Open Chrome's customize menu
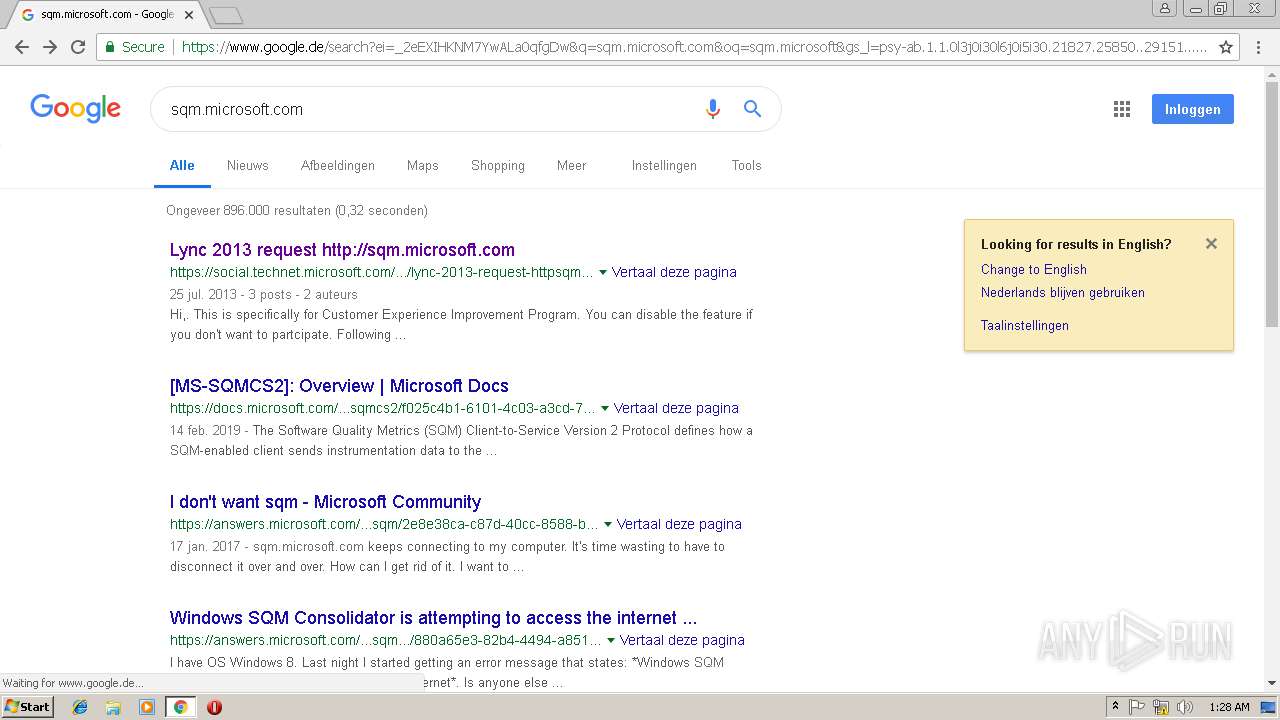The image size is (1280, 720). point(1258,47)
